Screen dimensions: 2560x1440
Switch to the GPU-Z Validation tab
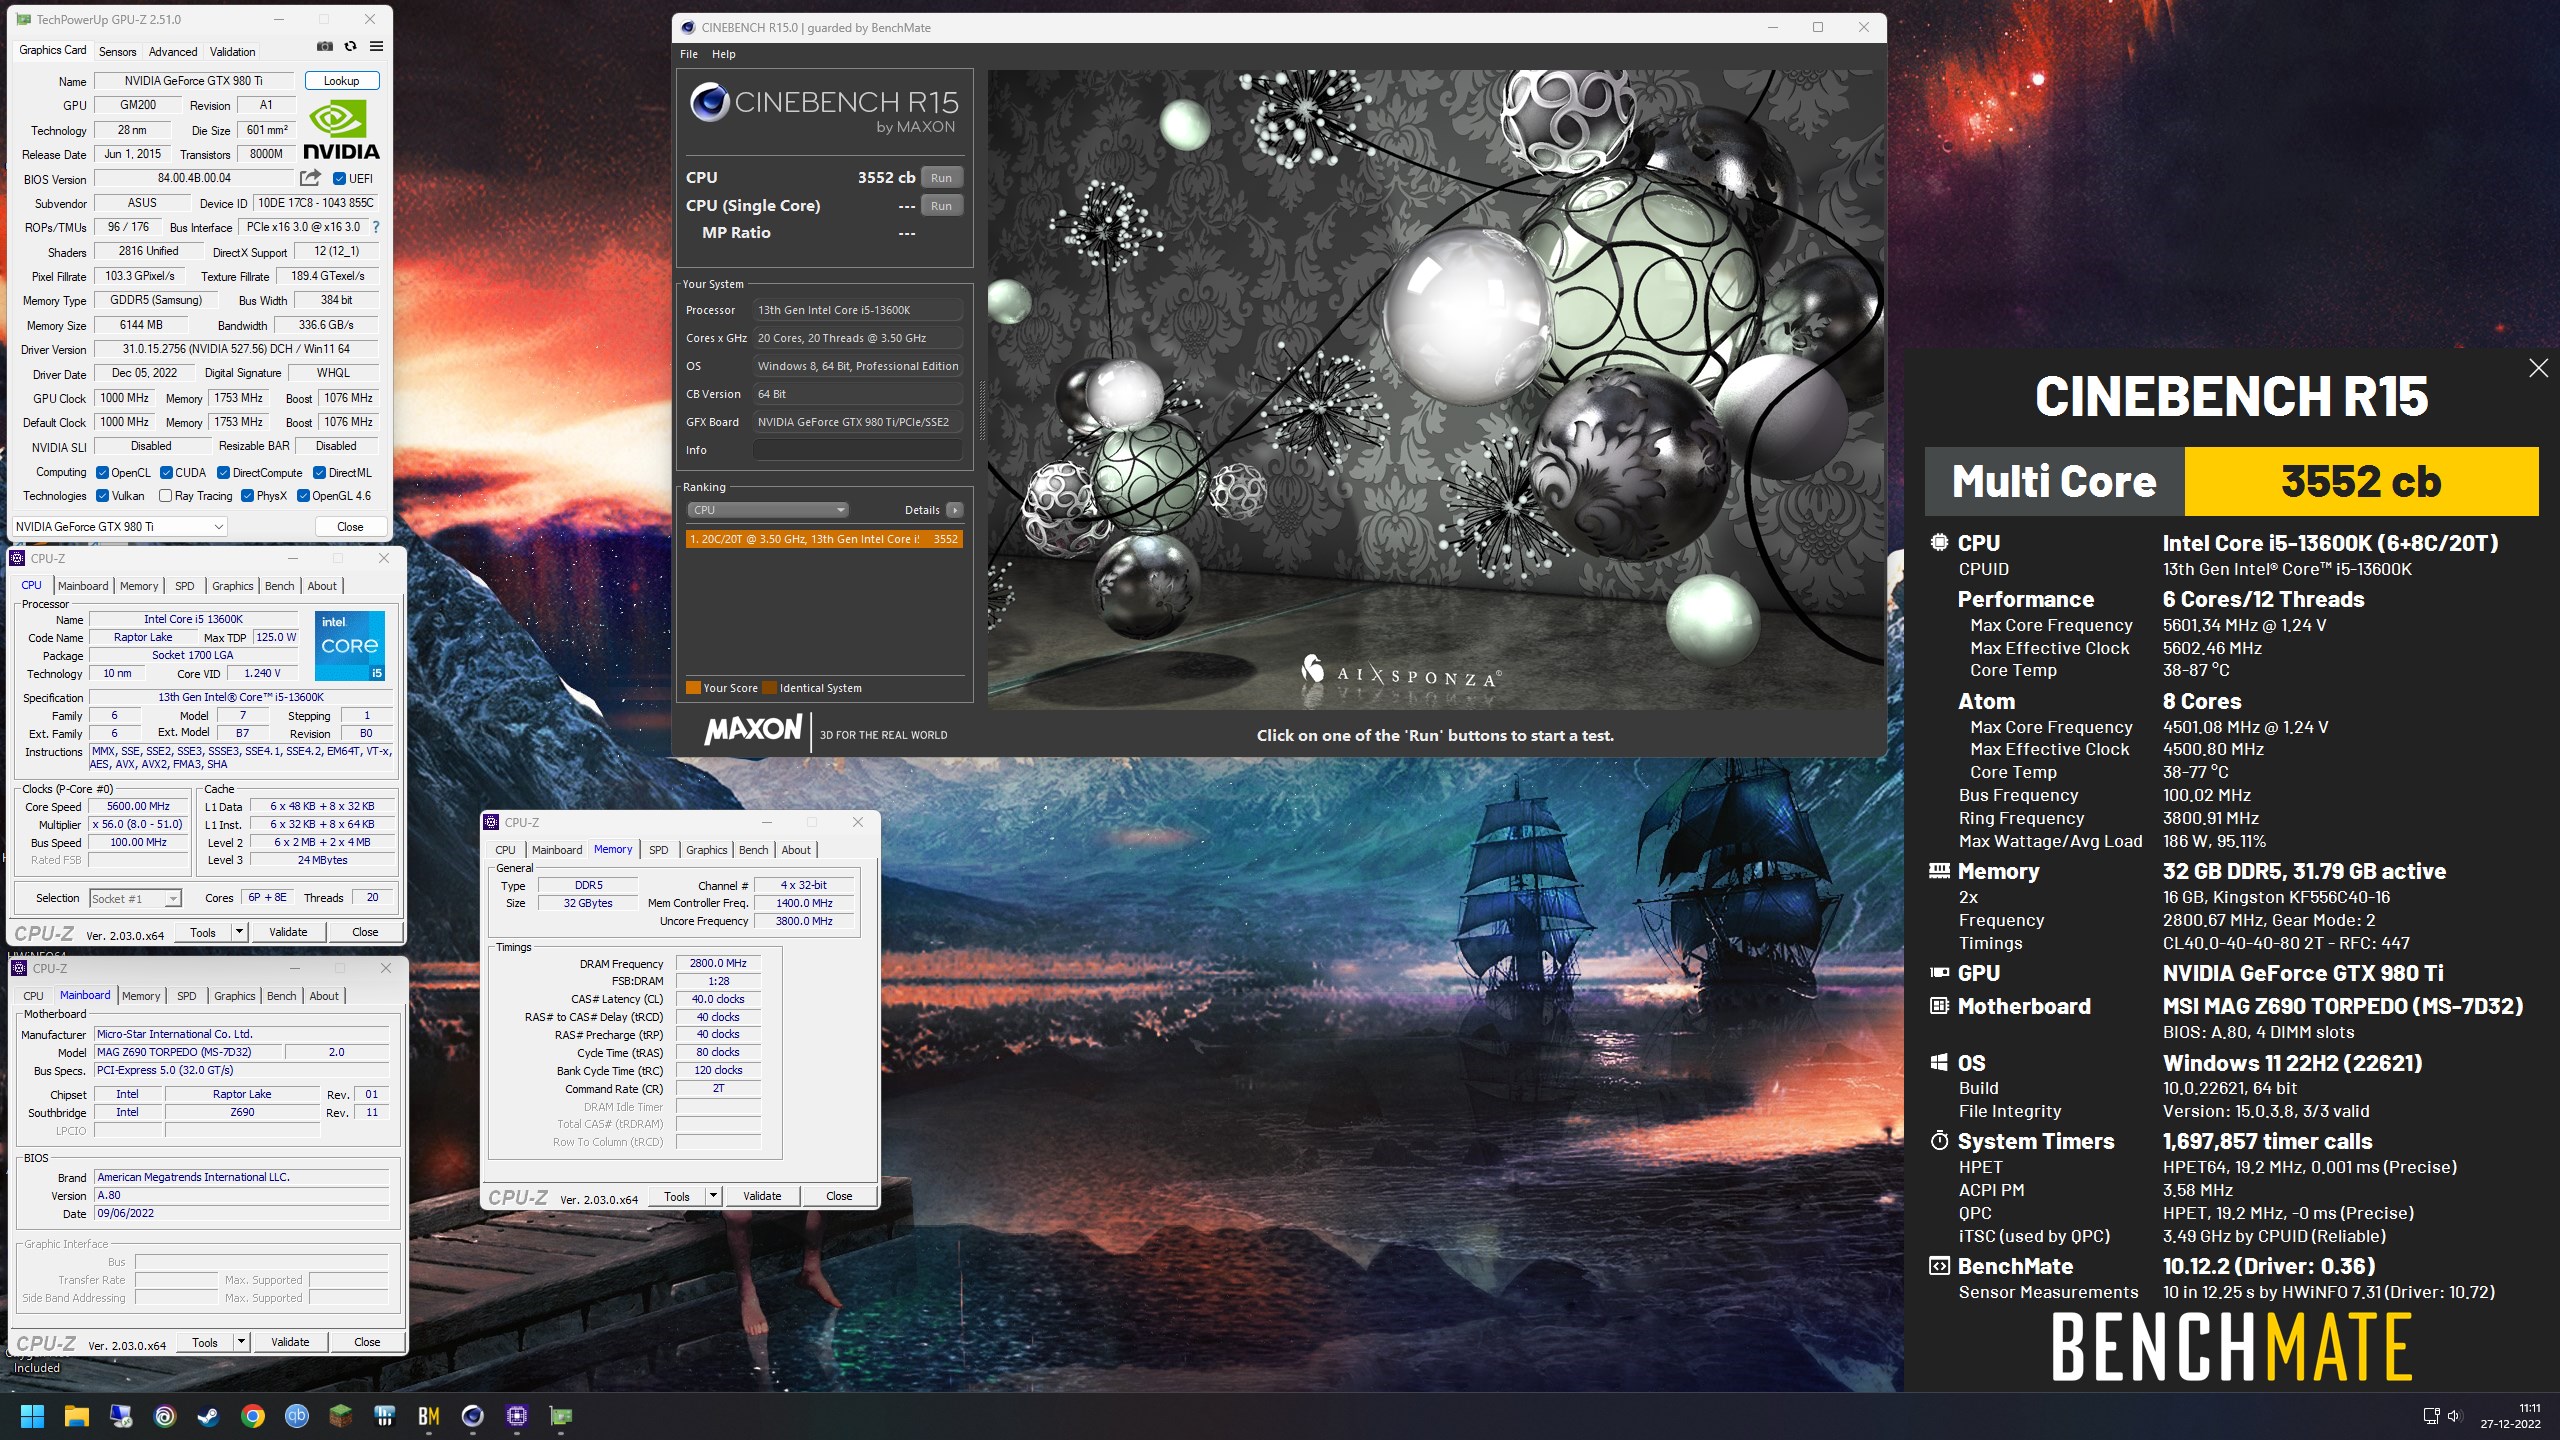(x=233, y=51)
